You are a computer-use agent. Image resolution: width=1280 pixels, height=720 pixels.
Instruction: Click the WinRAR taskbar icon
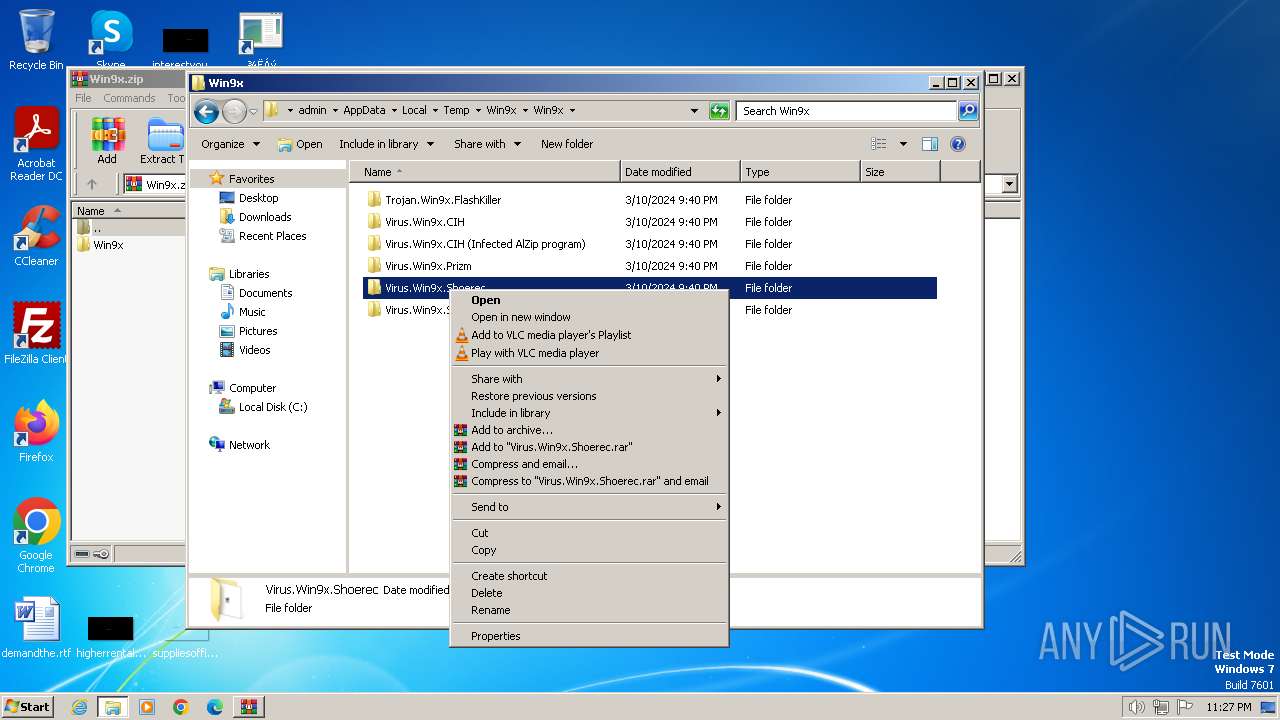(249, 707)
